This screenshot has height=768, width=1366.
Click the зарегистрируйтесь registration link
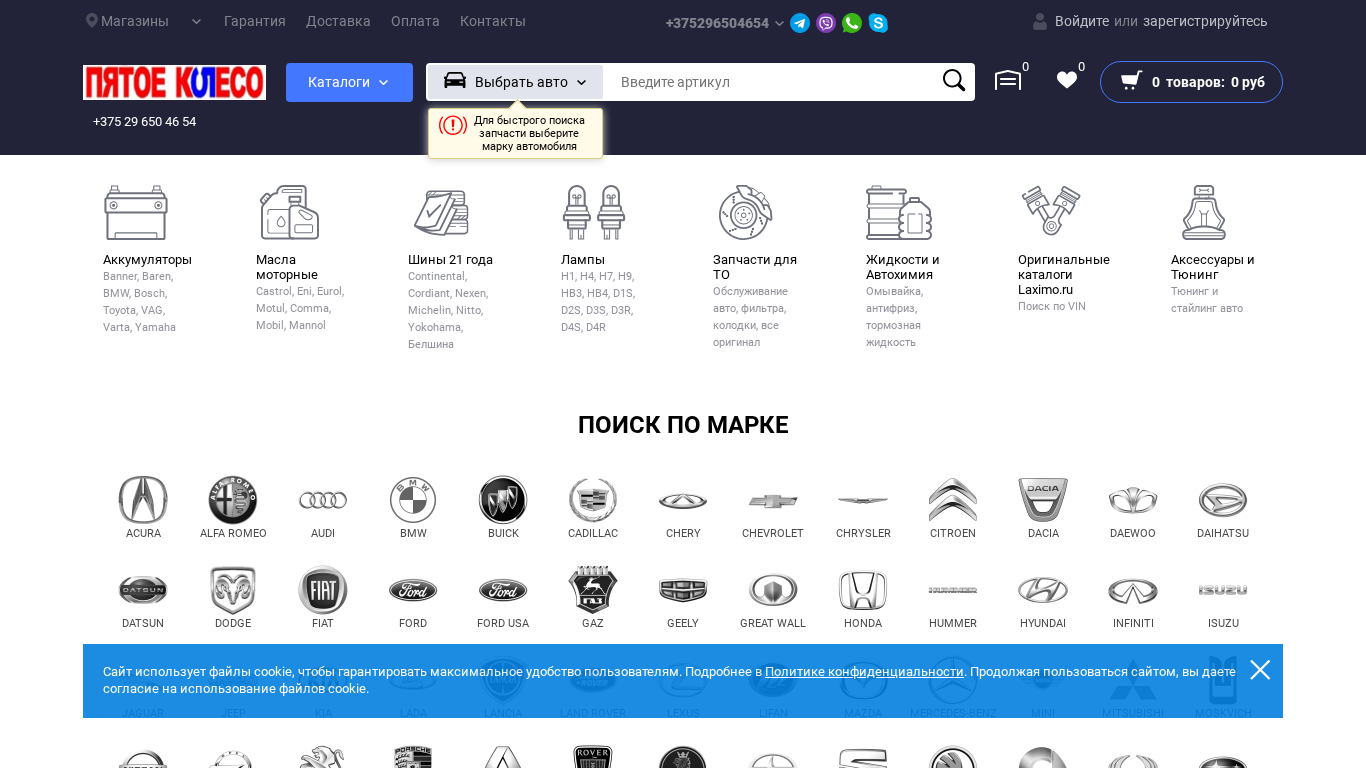click(1205, 21)
